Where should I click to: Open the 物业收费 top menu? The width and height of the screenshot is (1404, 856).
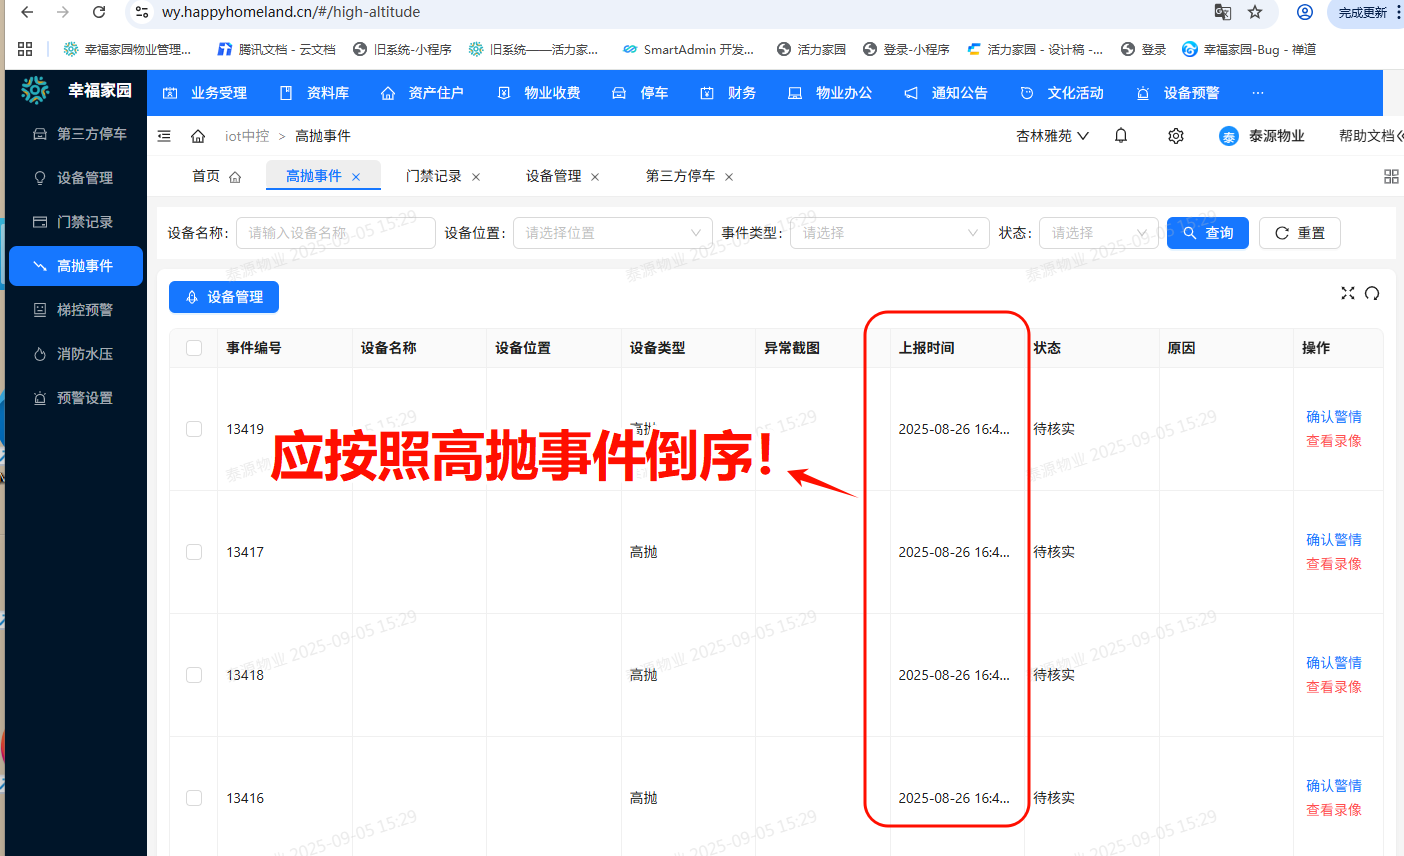click(540, 93)
